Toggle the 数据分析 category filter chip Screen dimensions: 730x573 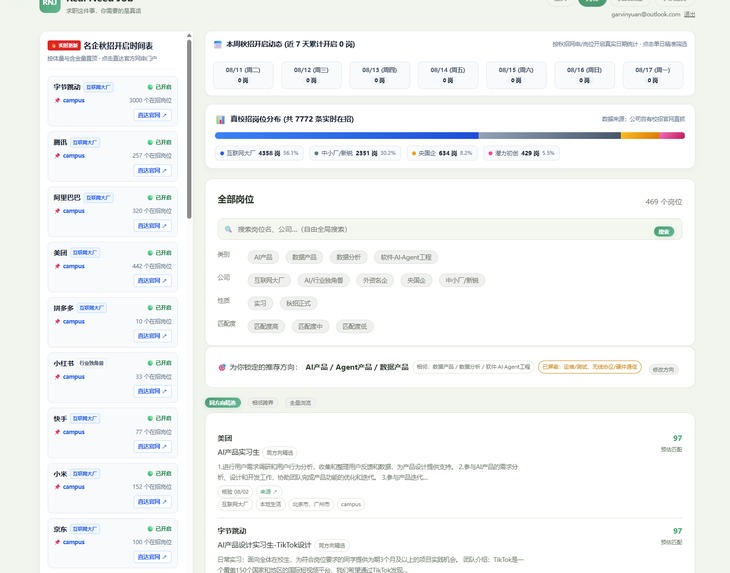(x=349, y=257)
